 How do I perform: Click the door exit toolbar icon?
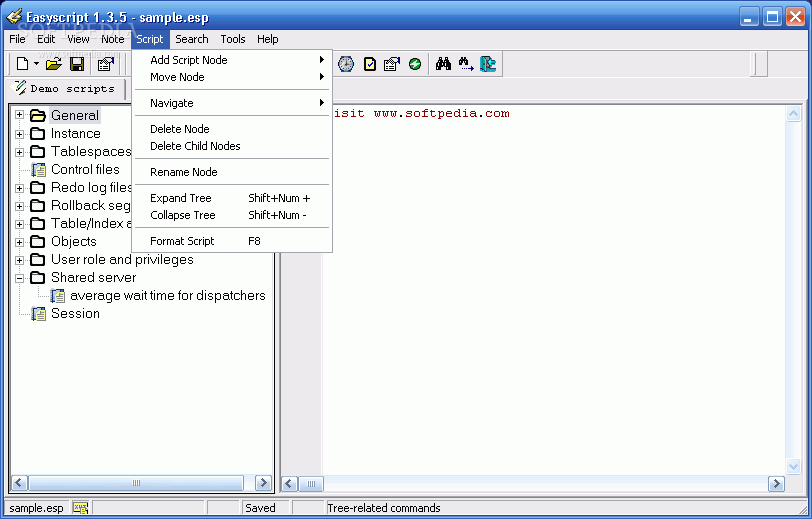click(x=488, y=64)
